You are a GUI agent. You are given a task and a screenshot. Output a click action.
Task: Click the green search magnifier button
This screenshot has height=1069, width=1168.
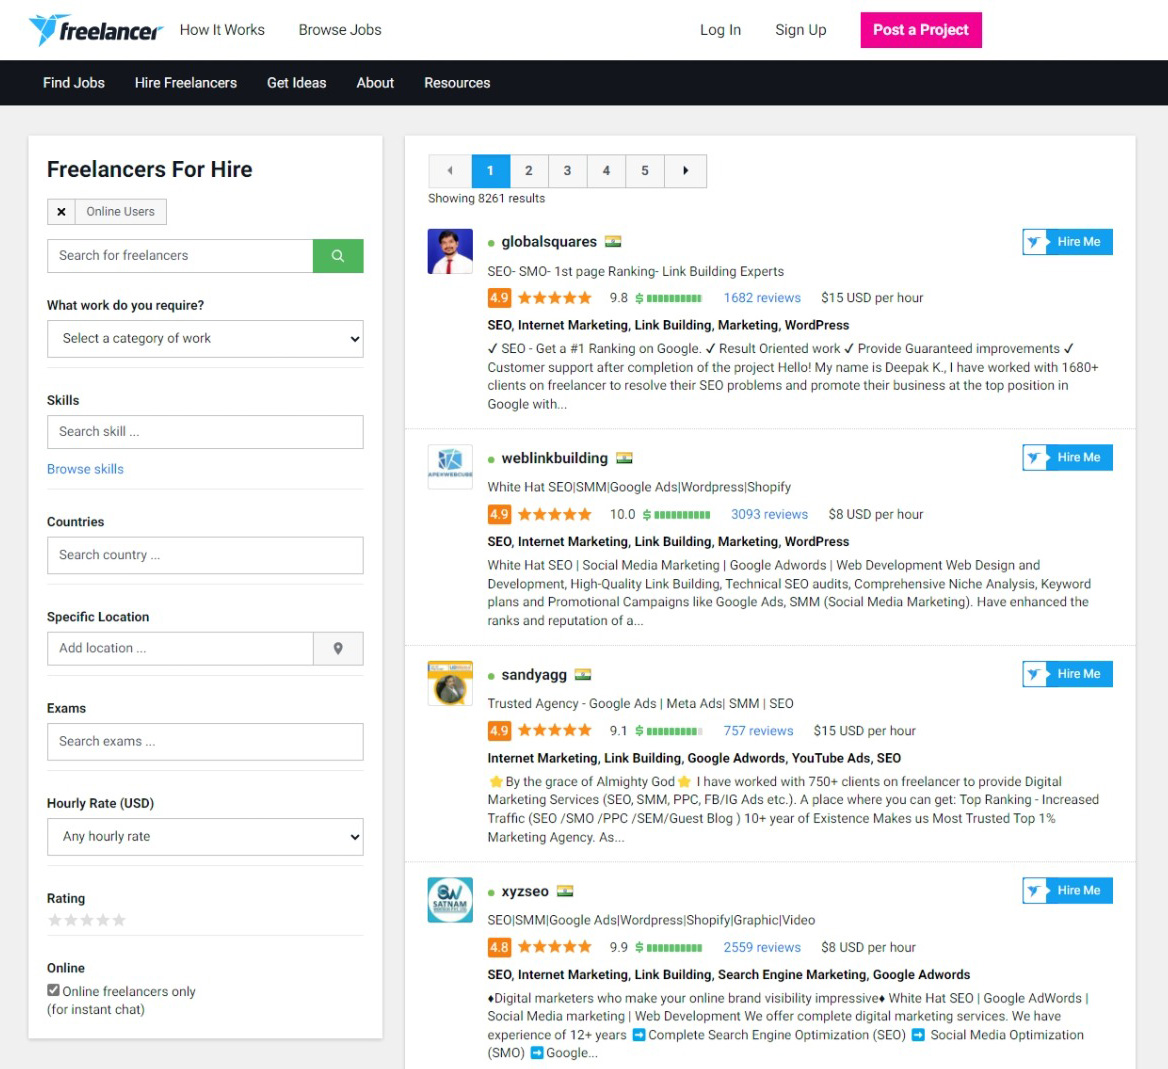coord(338,256)
